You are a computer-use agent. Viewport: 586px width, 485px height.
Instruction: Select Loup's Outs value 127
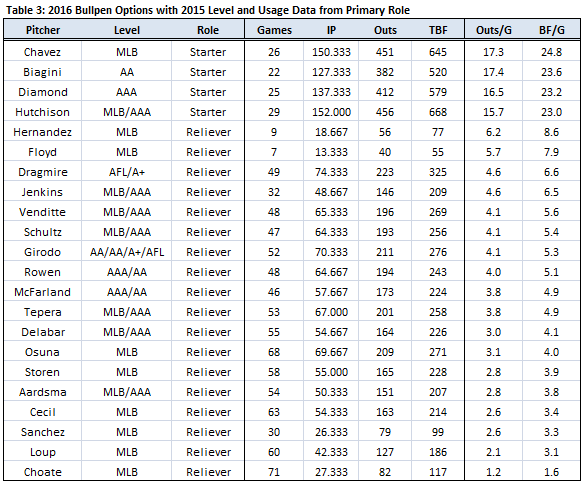(x=385, y=452)
